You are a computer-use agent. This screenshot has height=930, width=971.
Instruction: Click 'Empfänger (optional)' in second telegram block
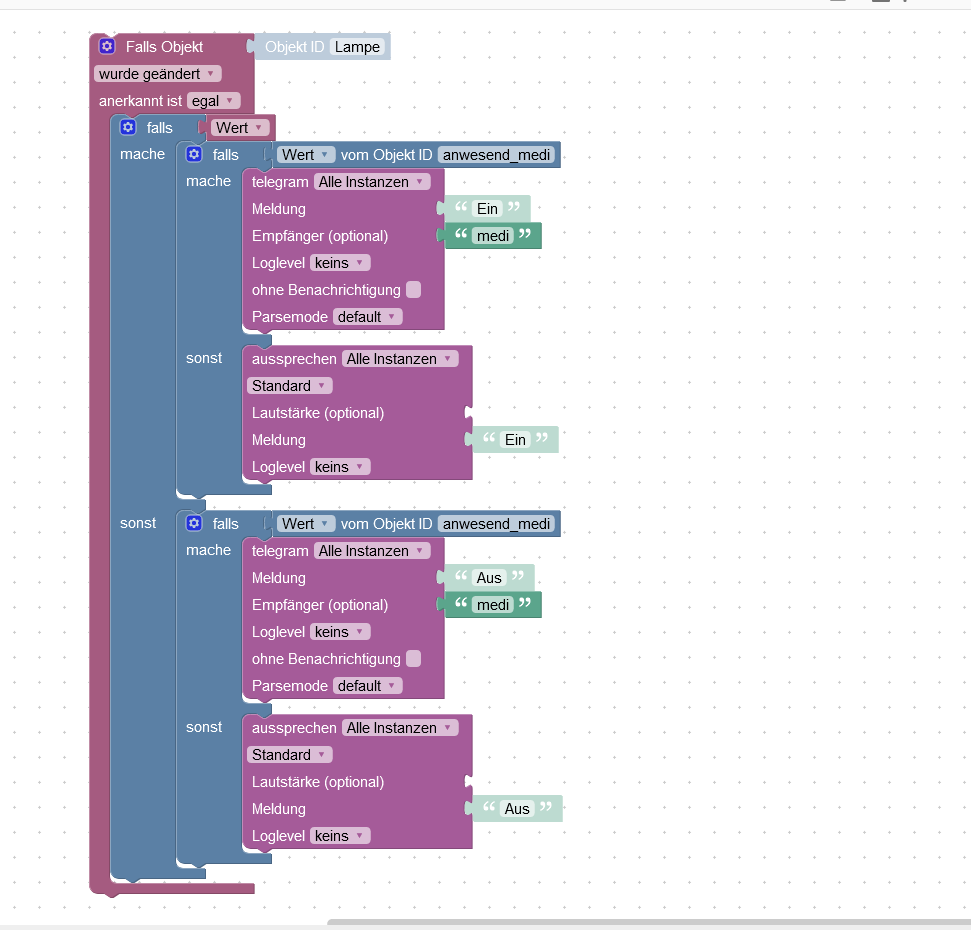pyautogui.click(x=320, y=605)
